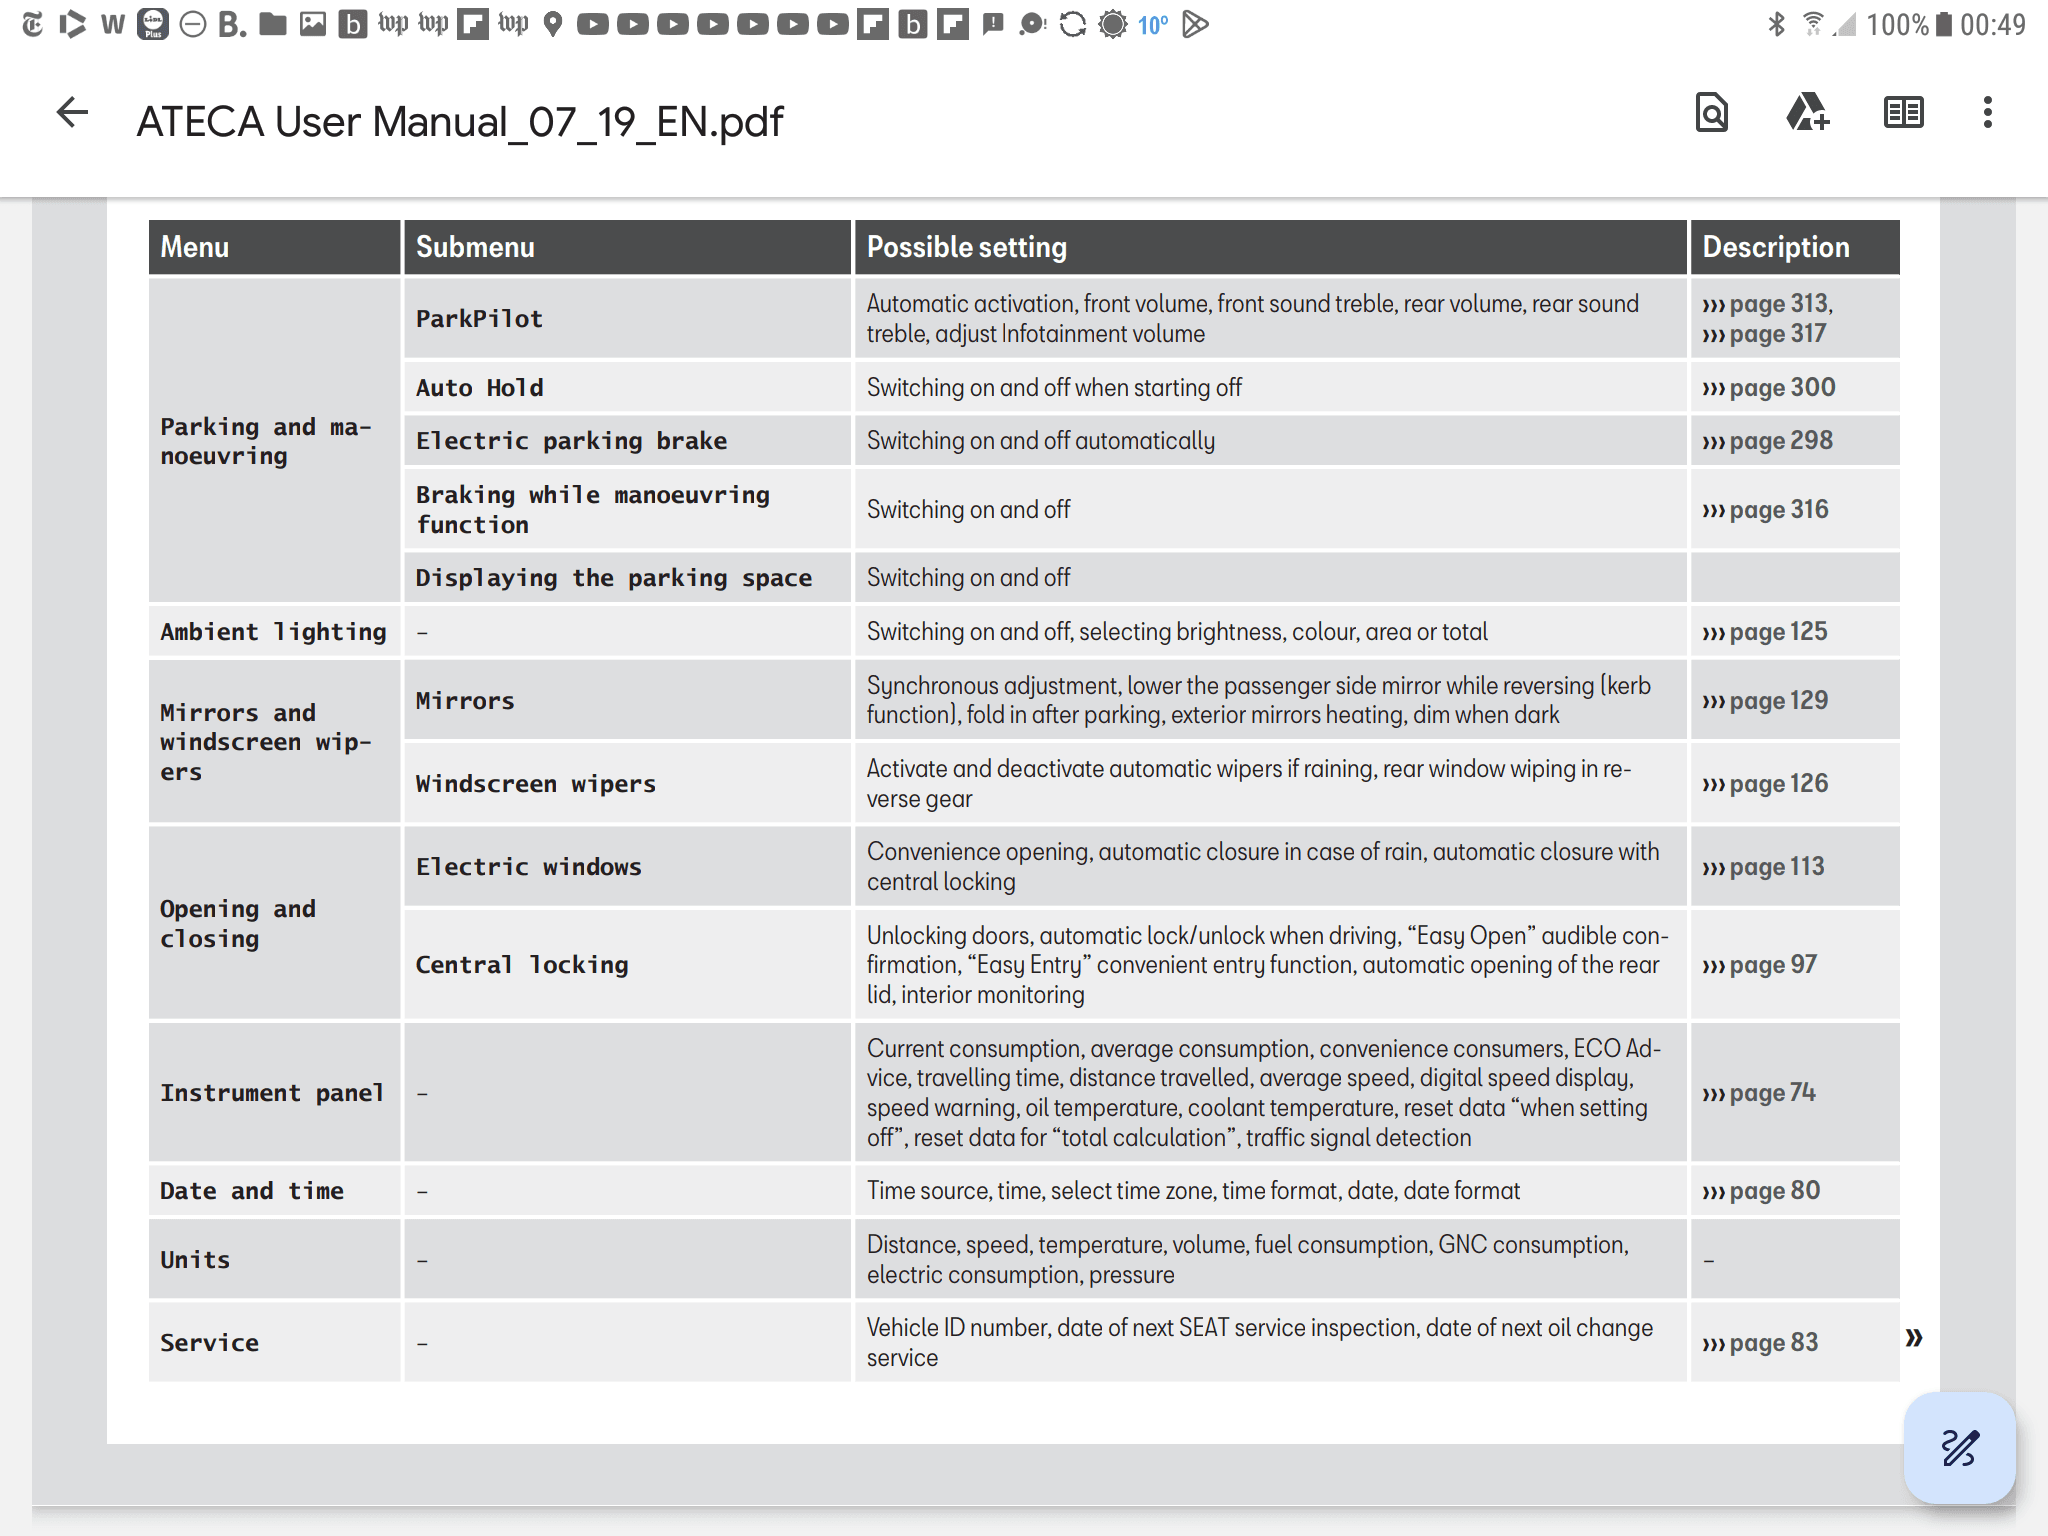The image size is (2048, 1536).
Task: Tap the ATECA User Manual file title
Action: [459, 122]
